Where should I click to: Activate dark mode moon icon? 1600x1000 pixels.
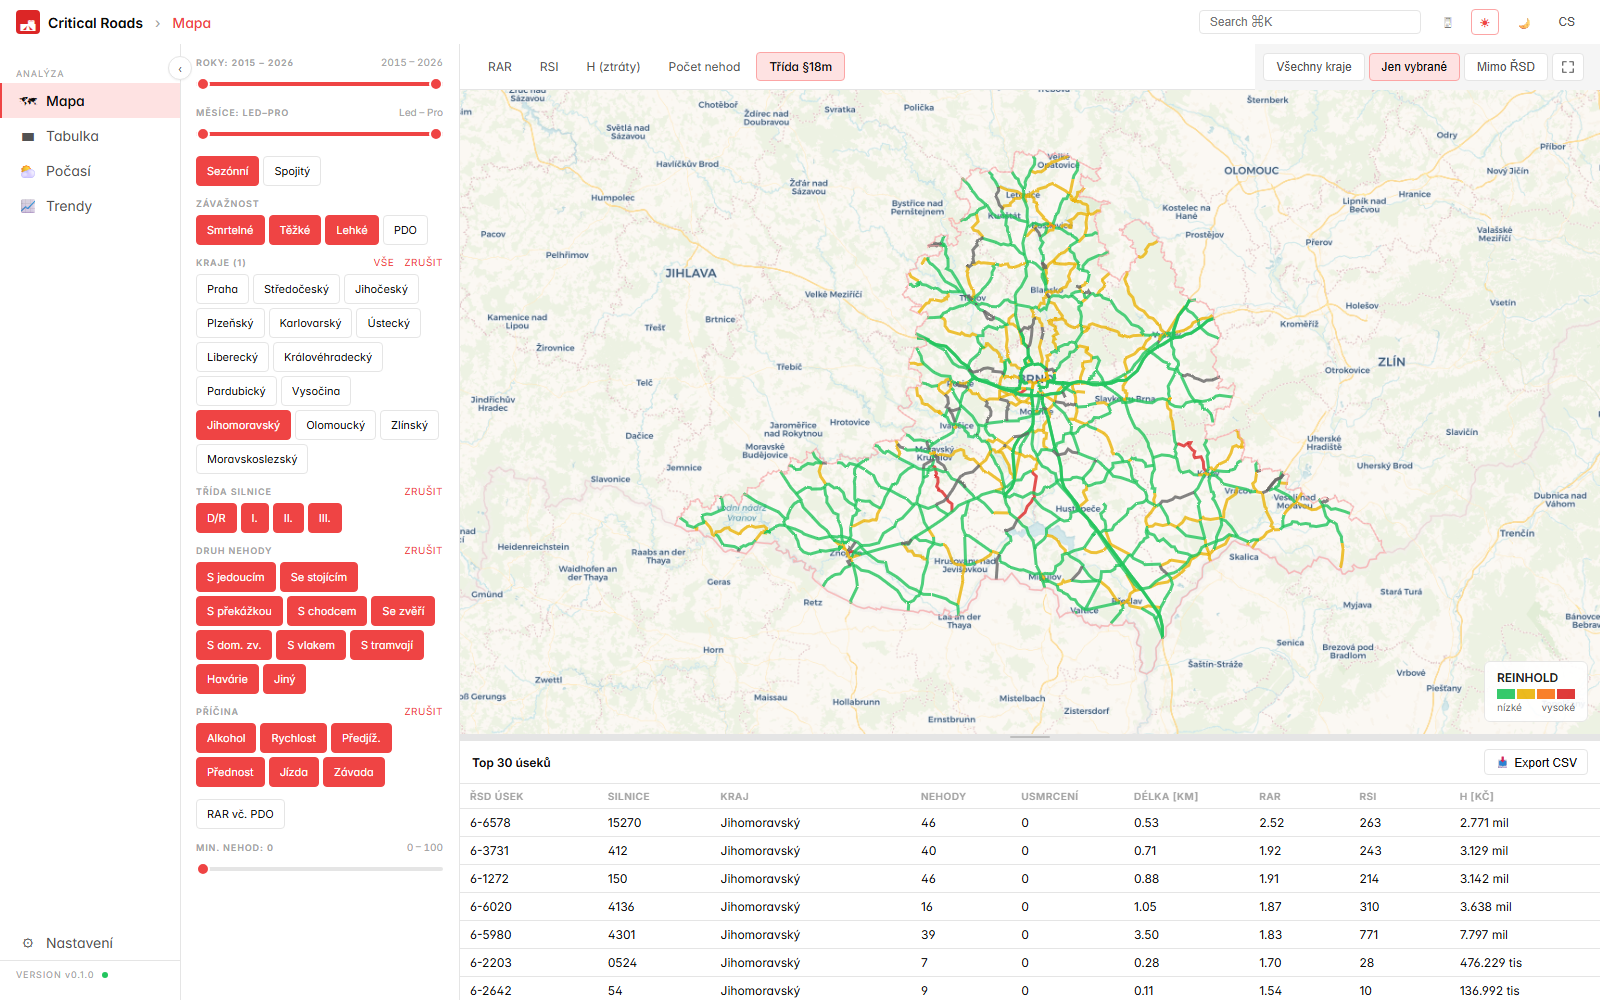point(1524,22)
